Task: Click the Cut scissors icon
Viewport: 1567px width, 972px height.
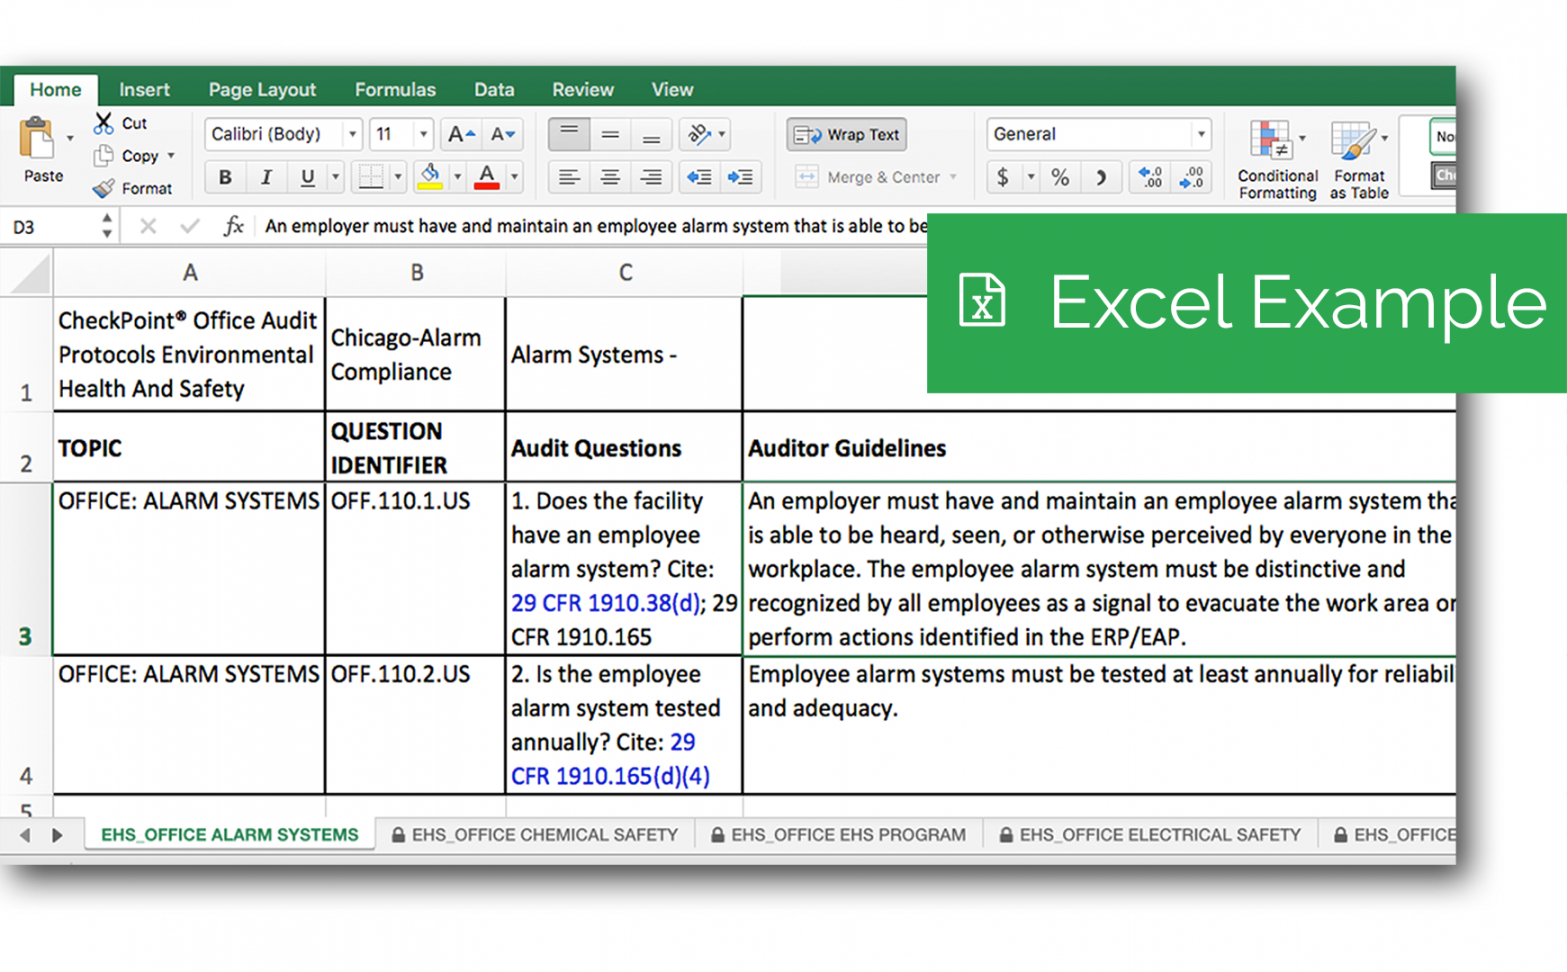Action: click(104, 123)
